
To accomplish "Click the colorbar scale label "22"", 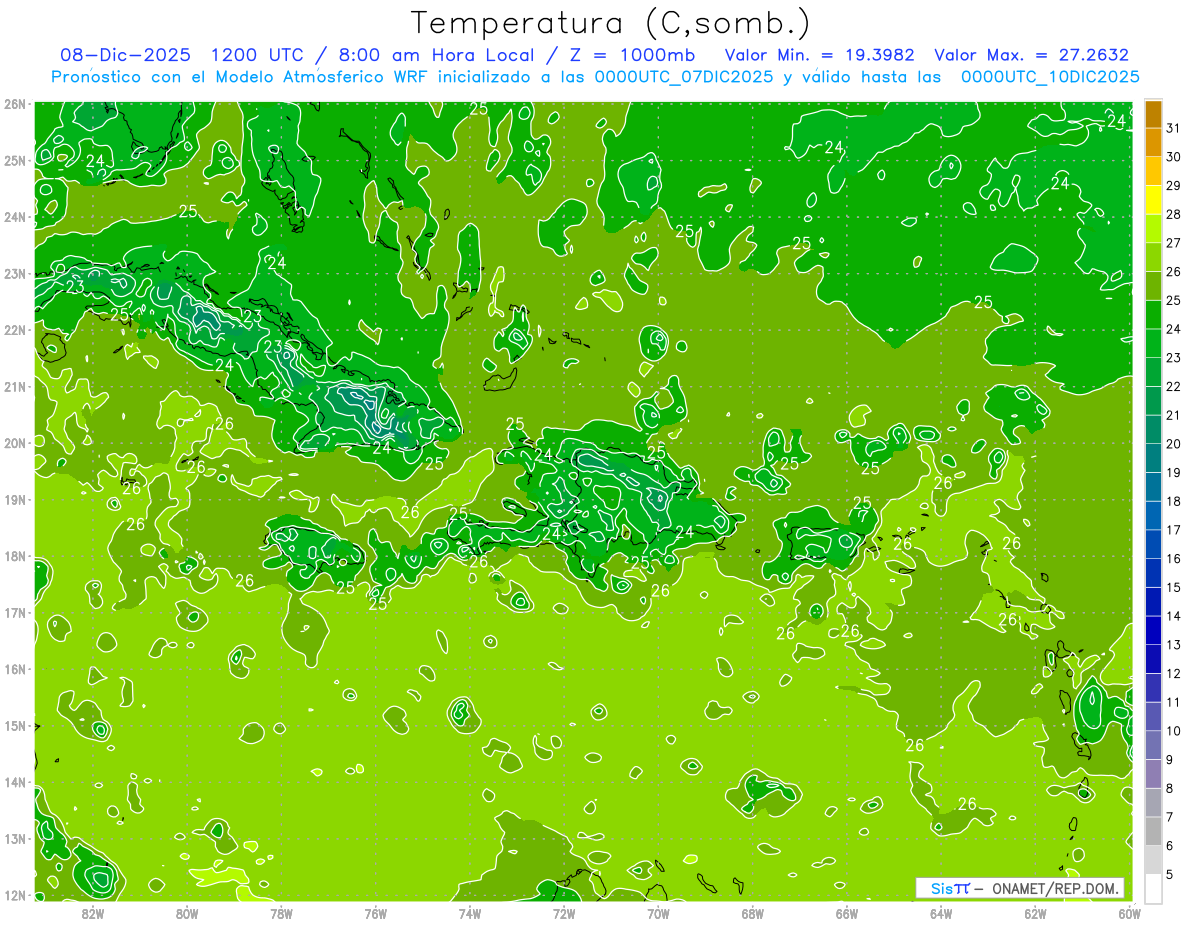I will [1174, 386].
